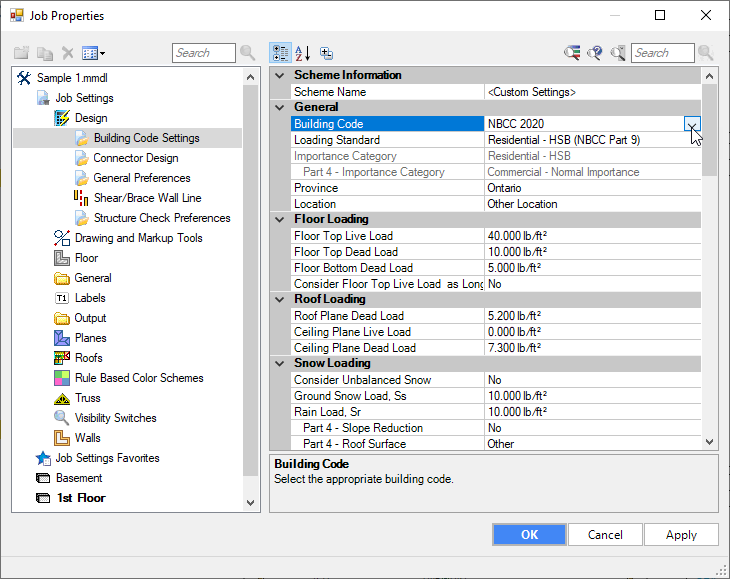Image resolution: width=730 pixels, height=579 pixels.
Task: Maximize the Job Properties window
Action: [x=660, y=15]
